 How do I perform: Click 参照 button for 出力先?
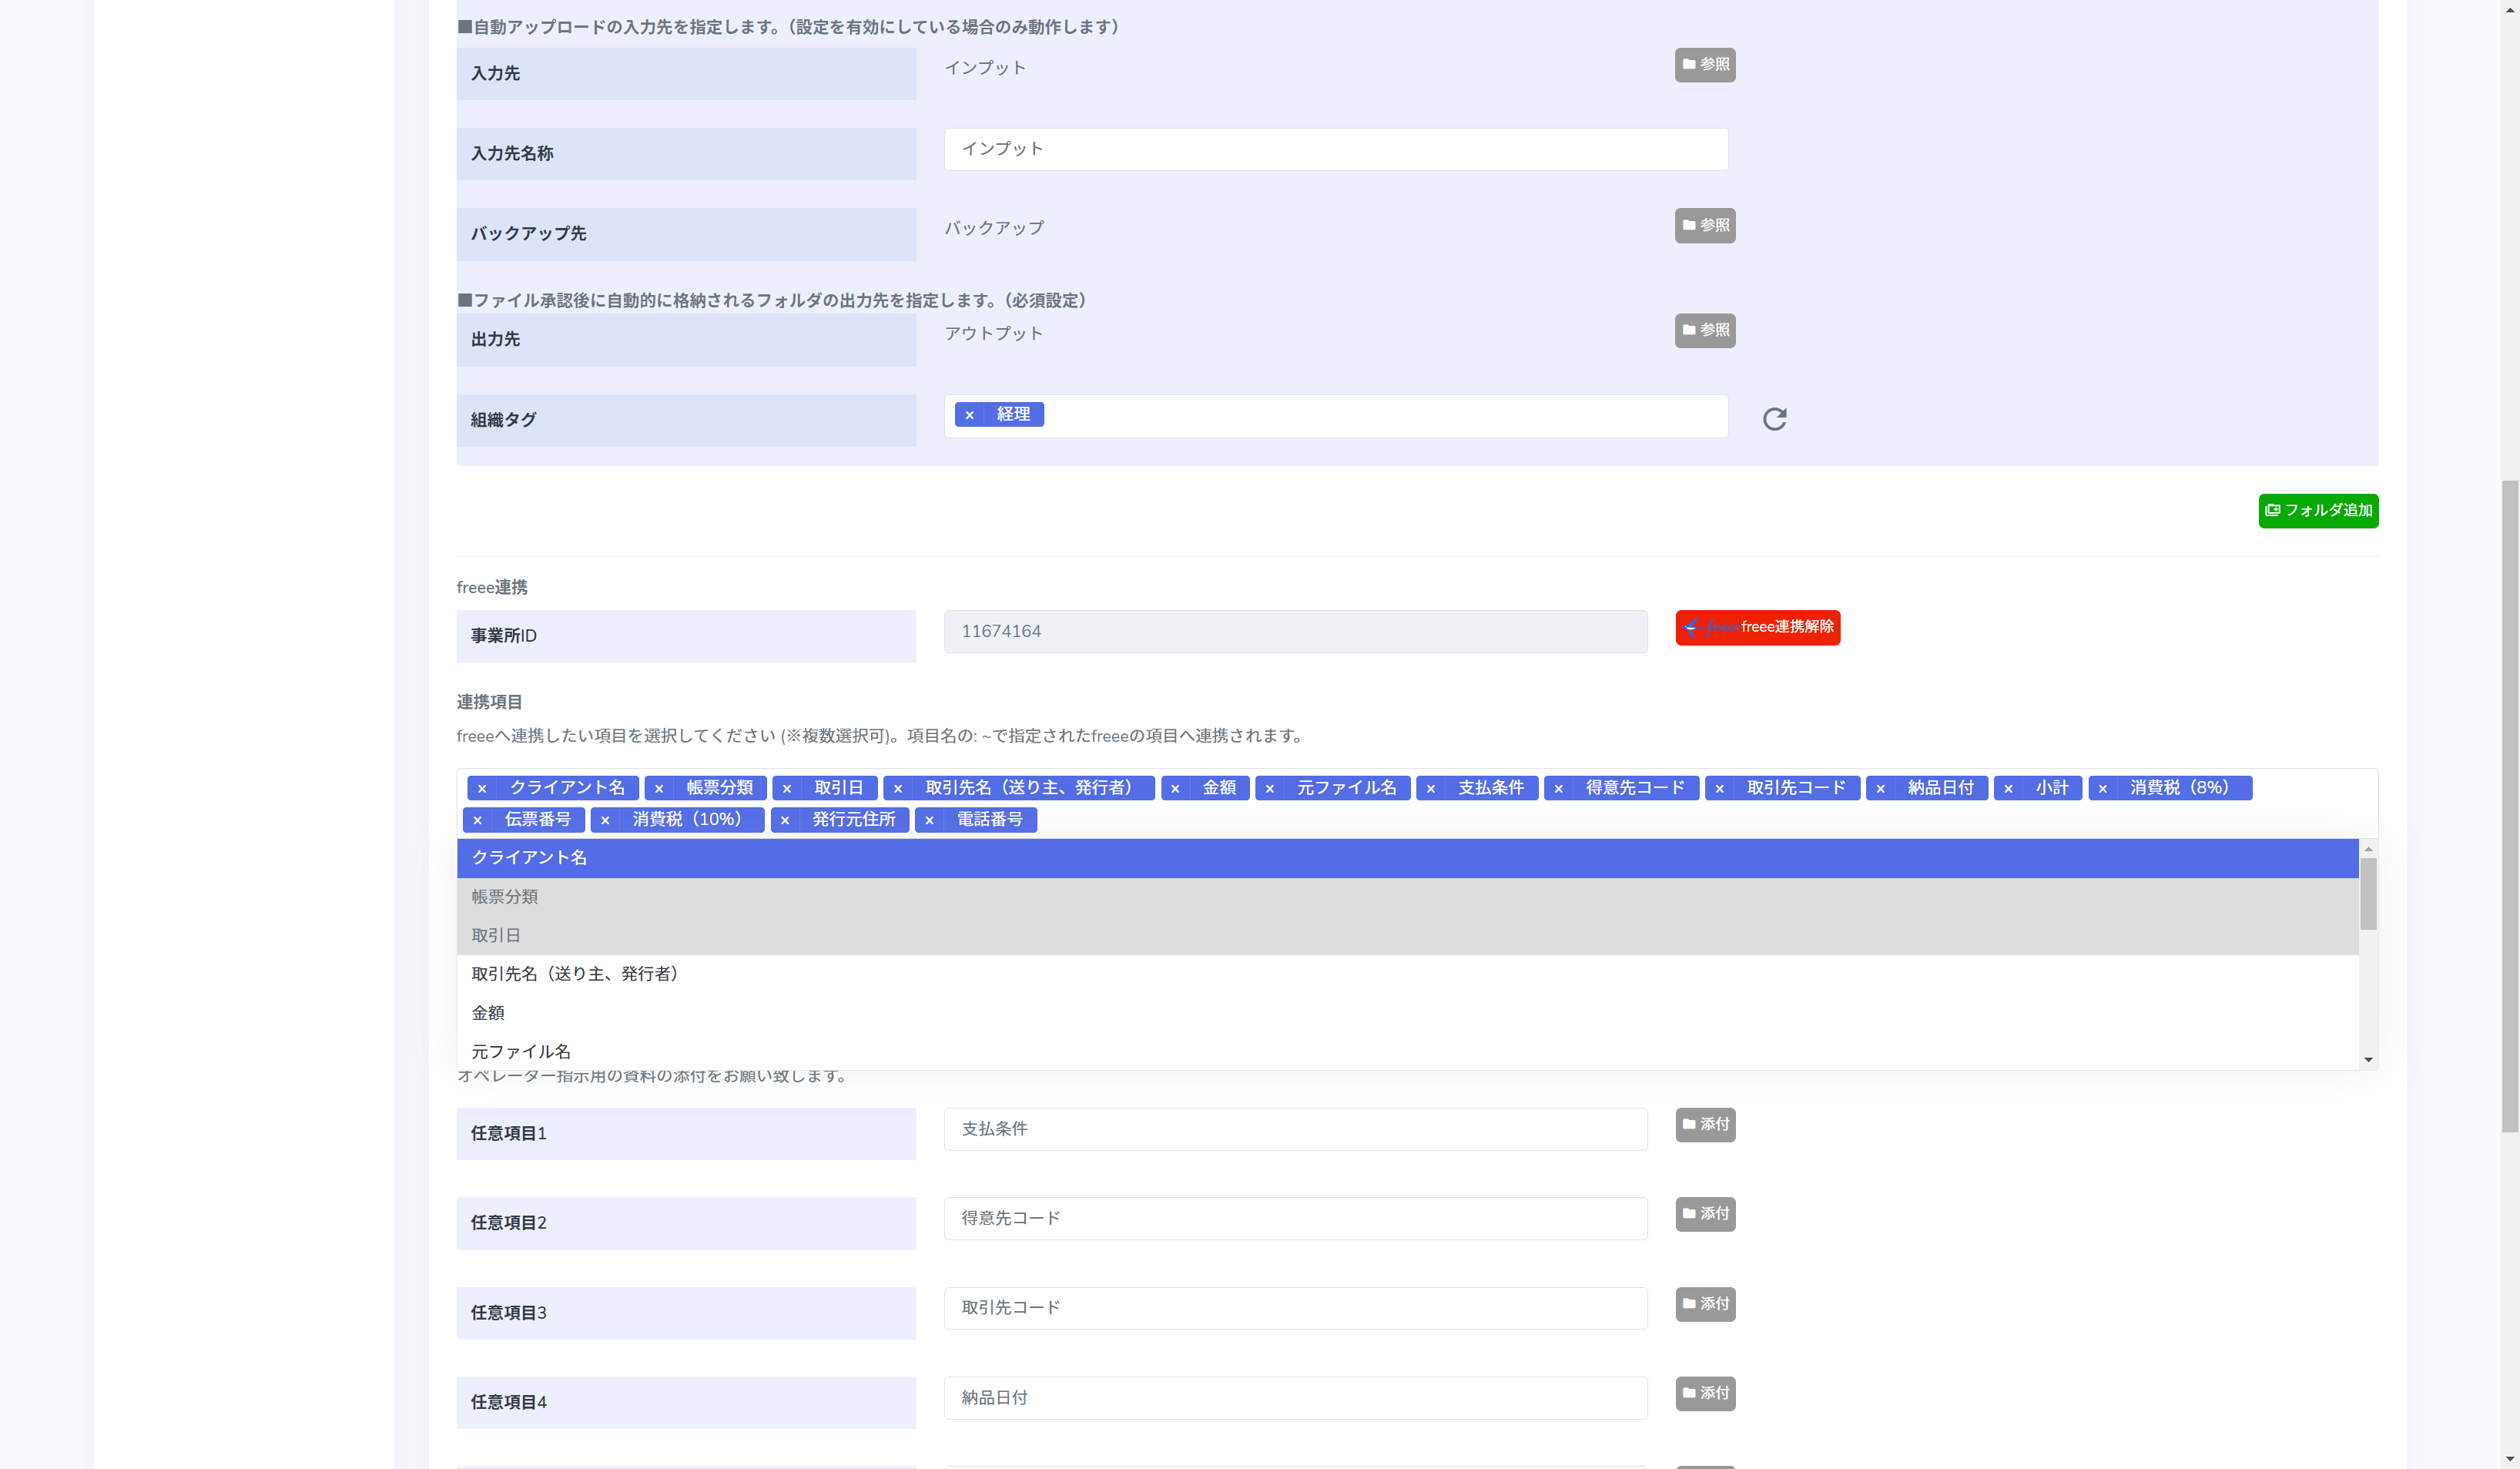[1704, 330]
